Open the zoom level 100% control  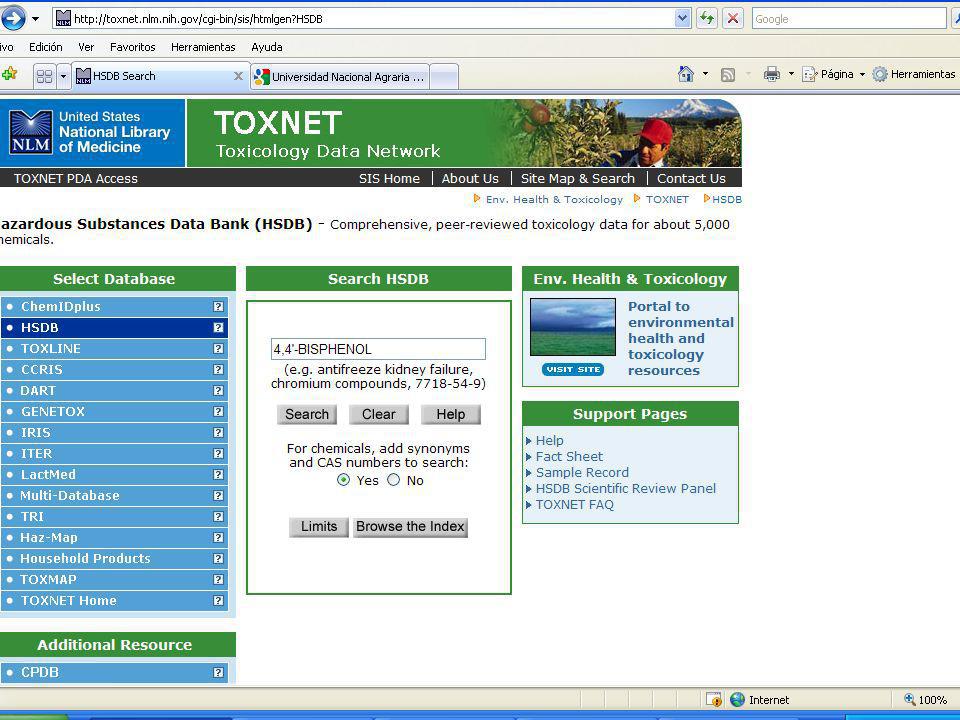(926, 700)
